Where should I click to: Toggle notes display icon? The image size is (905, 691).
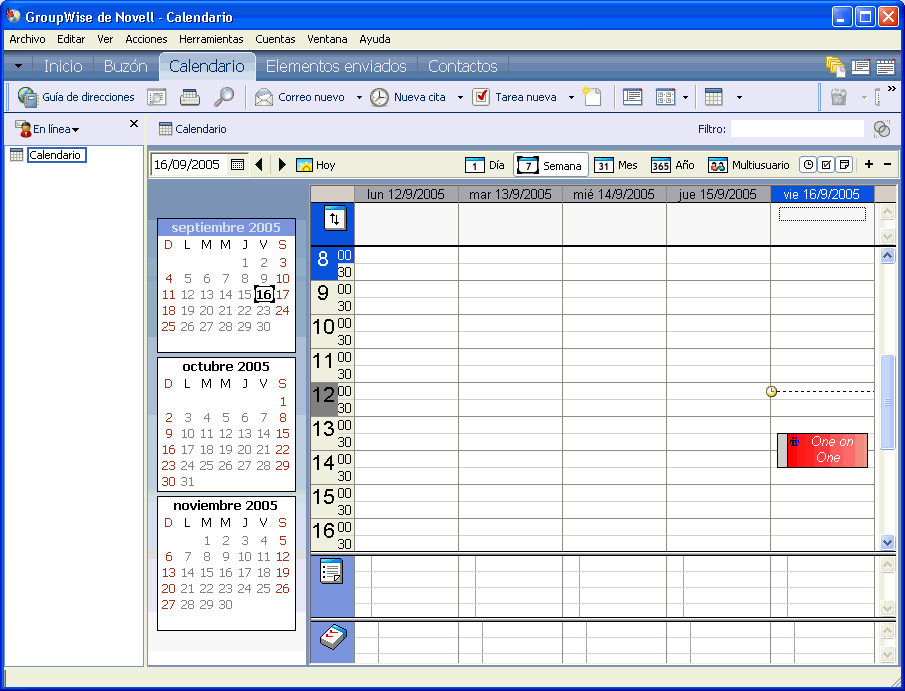click(x=844, y=165)
